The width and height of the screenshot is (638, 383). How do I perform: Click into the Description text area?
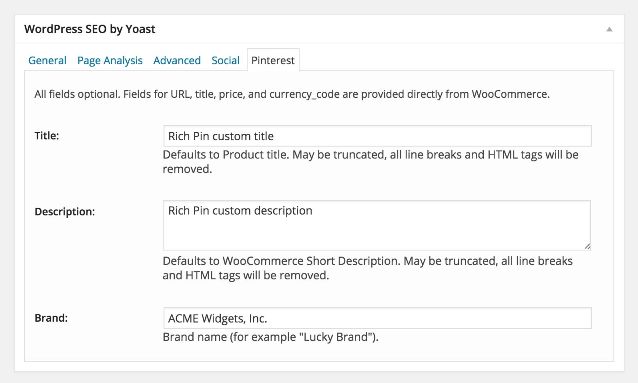377,225
